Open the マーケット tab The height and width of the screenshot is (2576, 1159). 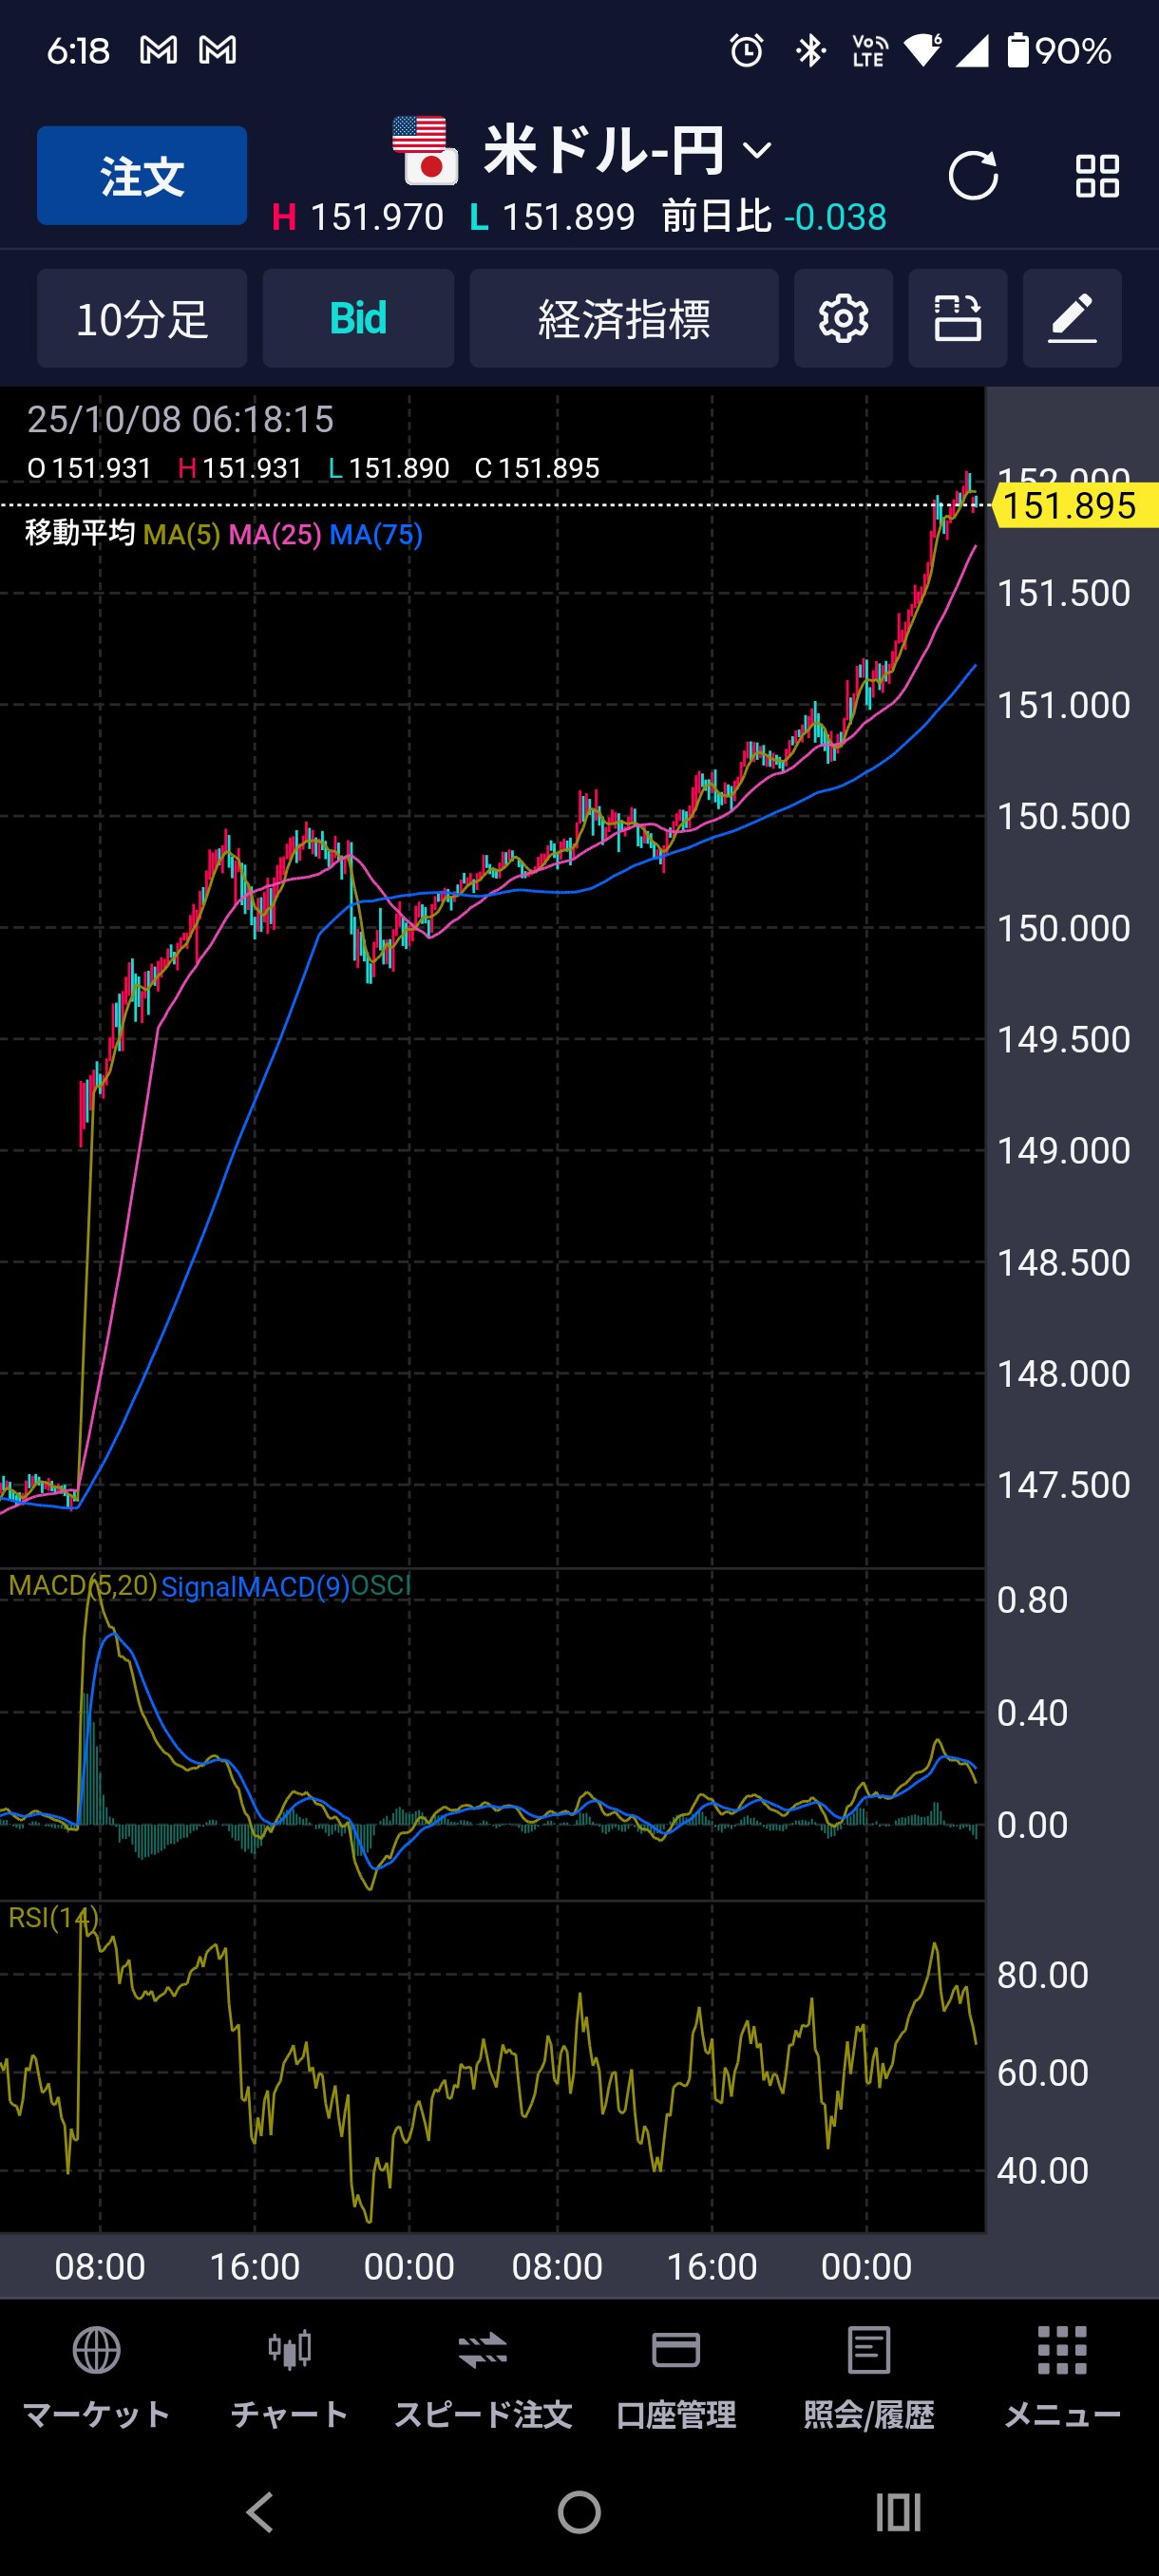click(x=96, y=2378)
